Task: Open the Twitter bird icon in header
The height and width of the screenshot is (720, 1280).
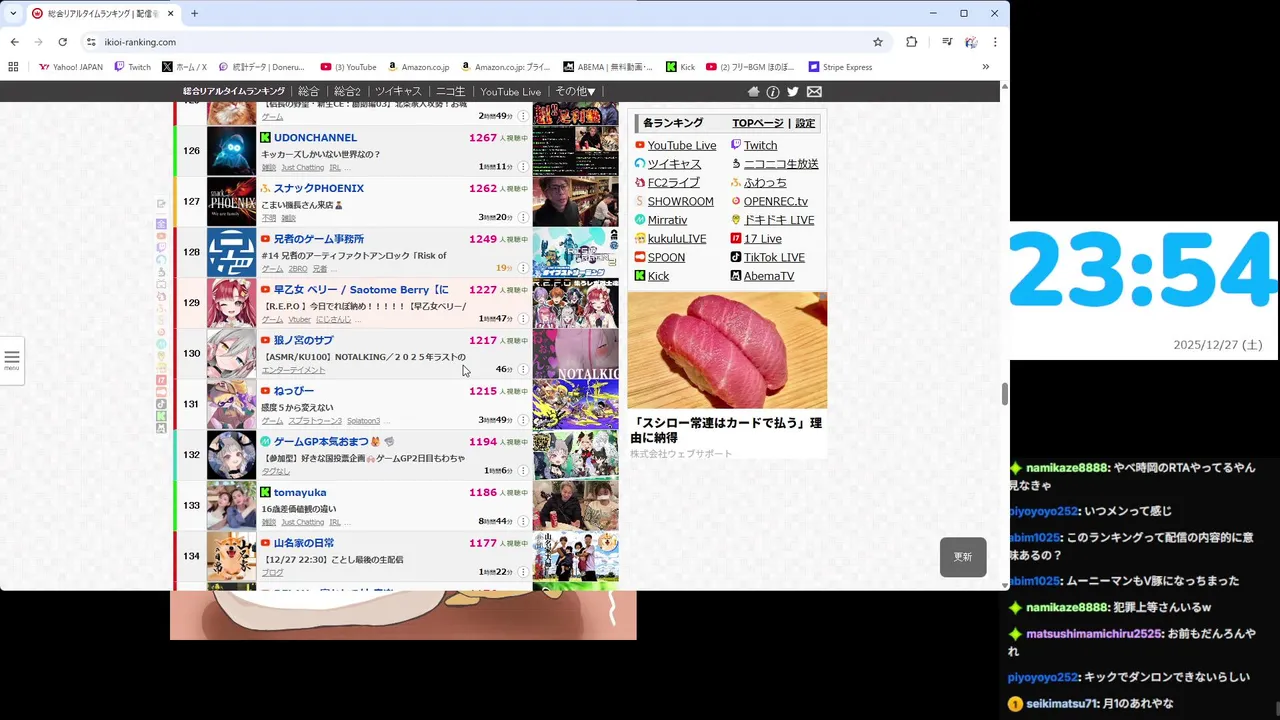Action: click(793, 91)
